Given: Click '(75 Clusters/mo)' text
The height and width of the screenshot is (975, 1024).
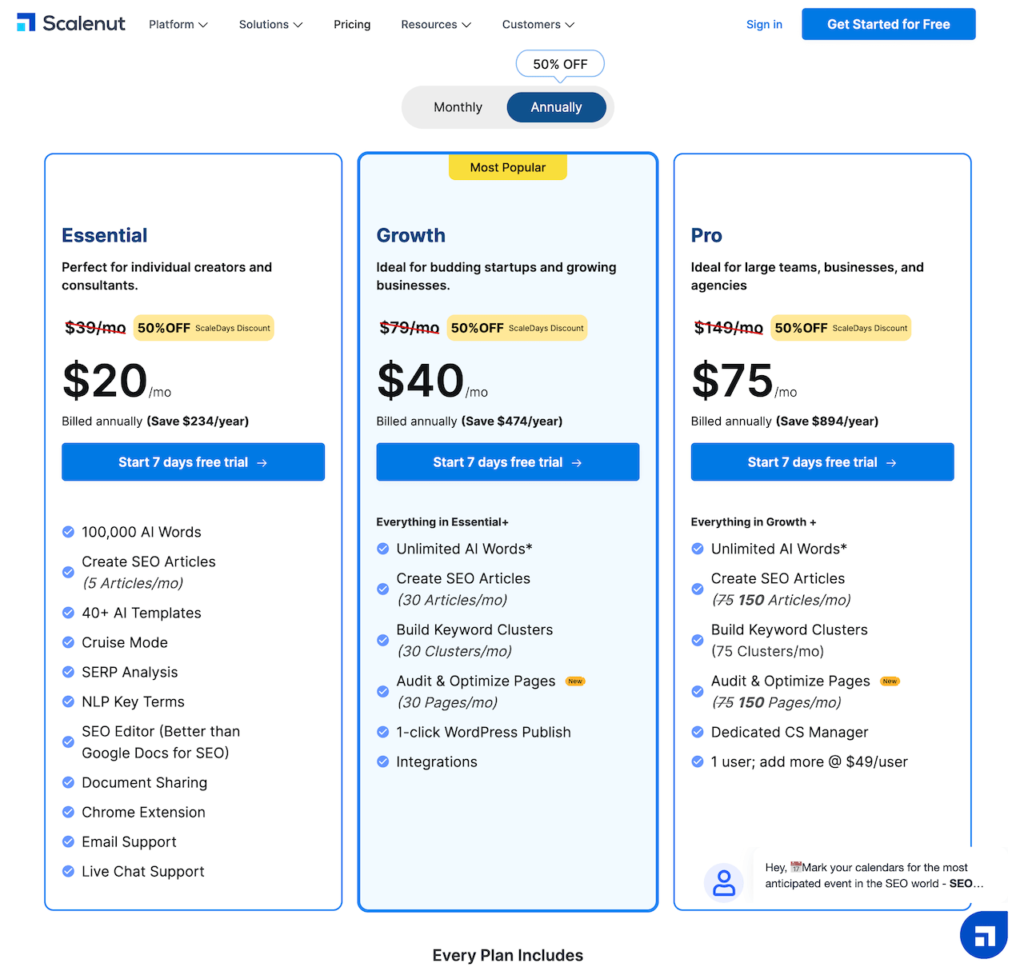Looking at the screenshot, I should 767,651.
